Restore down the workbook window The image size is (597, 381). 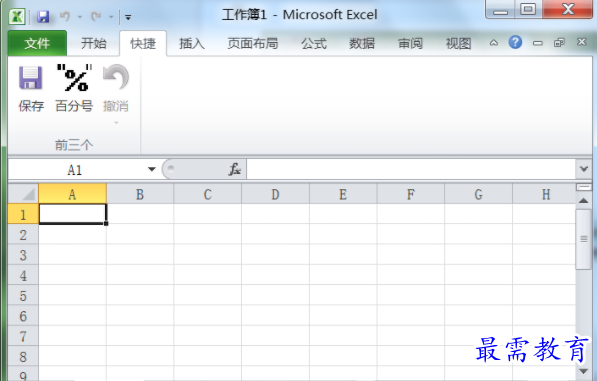[559, 42]
